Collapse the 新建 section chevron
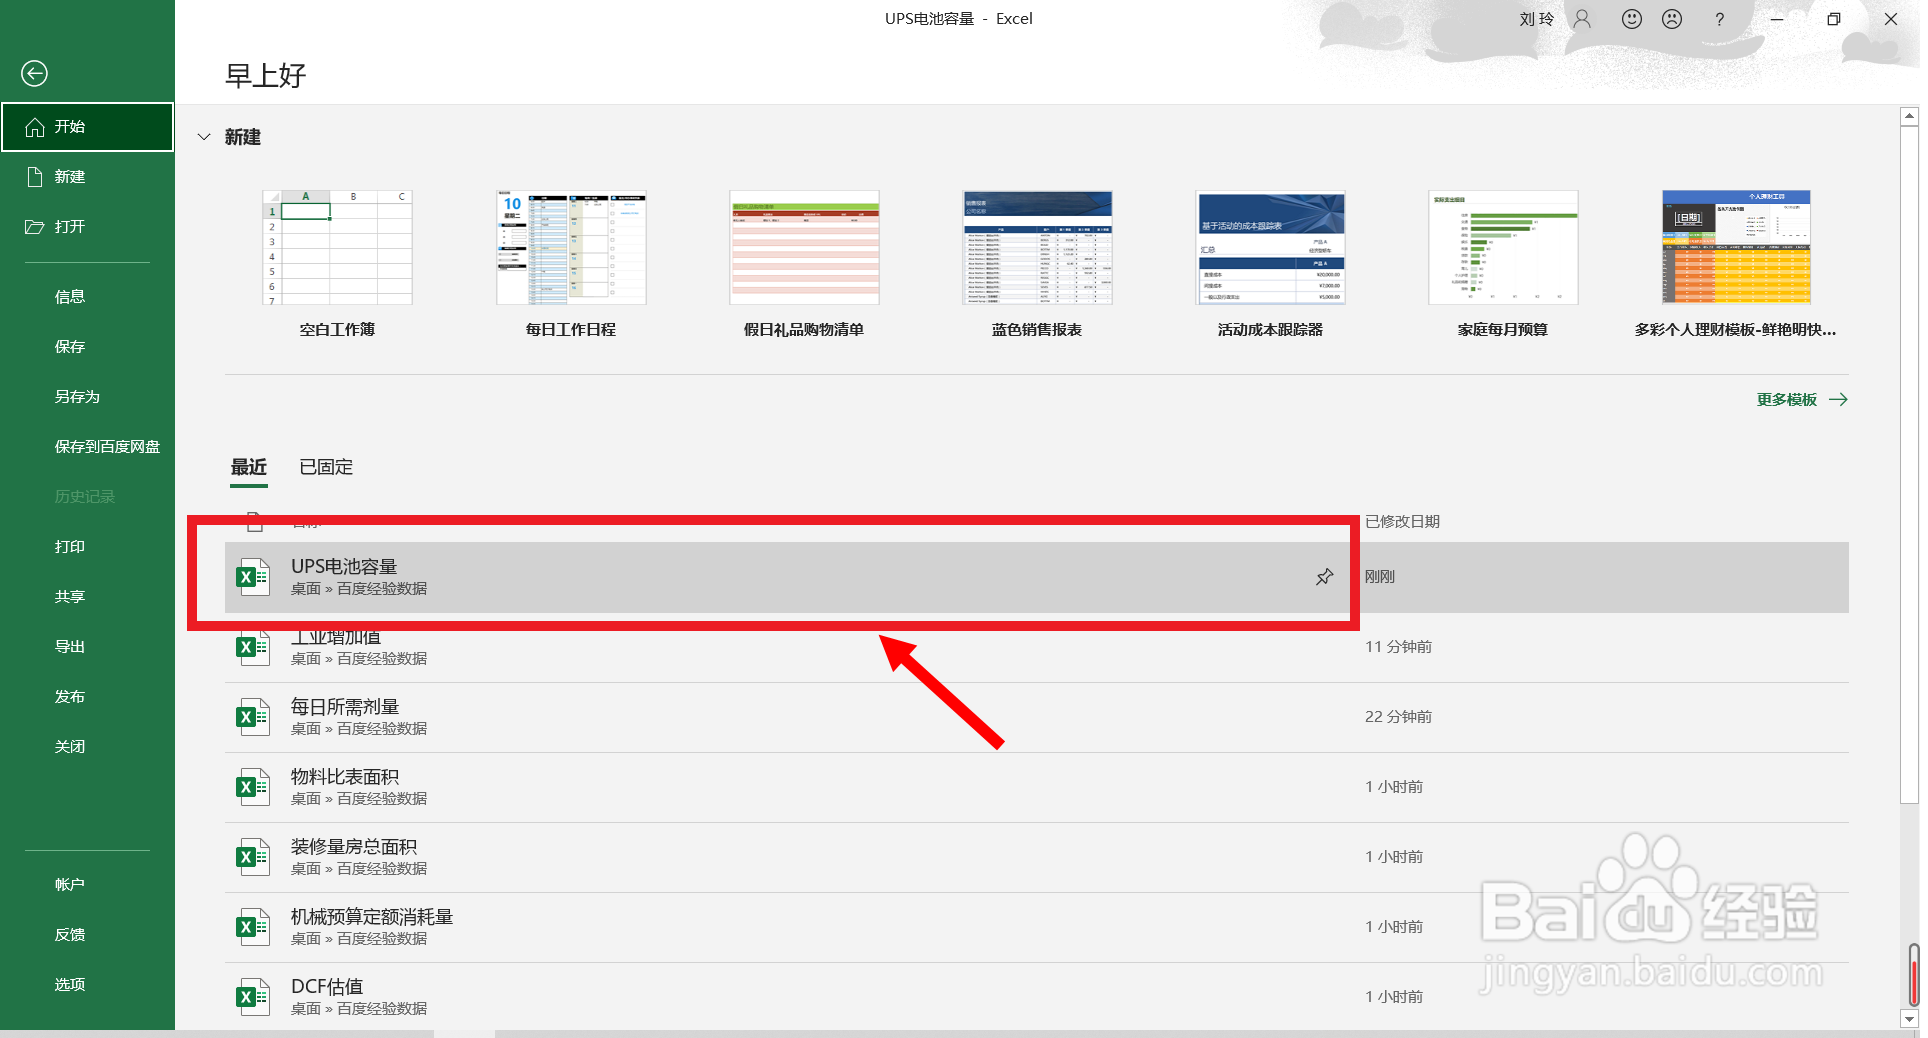The width and height of the screenshot is (1928, 1038). 204,137
